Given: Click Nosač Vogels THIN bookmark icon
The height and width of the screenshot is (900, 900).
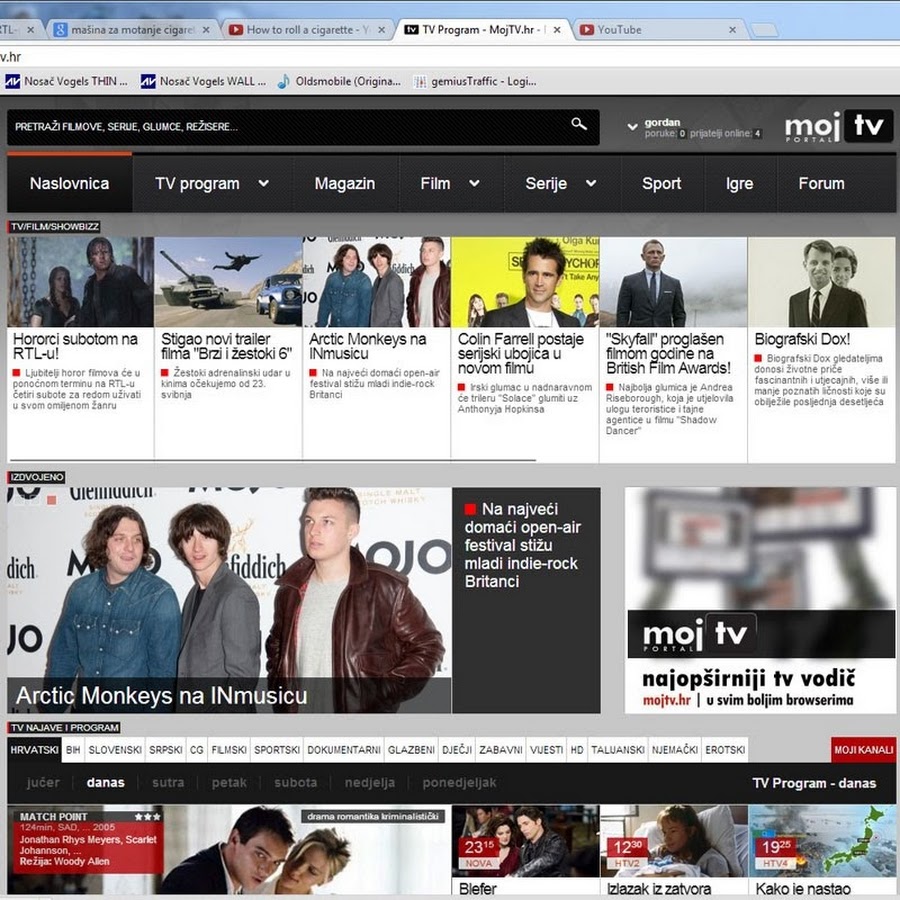Looking at the screenshot, I should [x=12, y=82].
